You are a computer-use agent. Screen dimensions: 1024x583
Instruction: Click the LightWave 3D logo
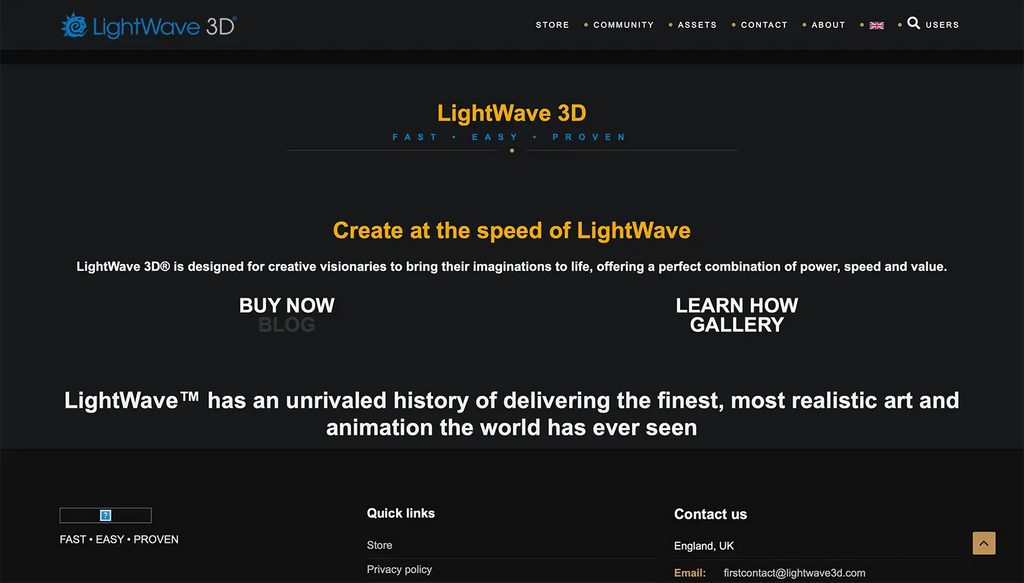point(148,25)
